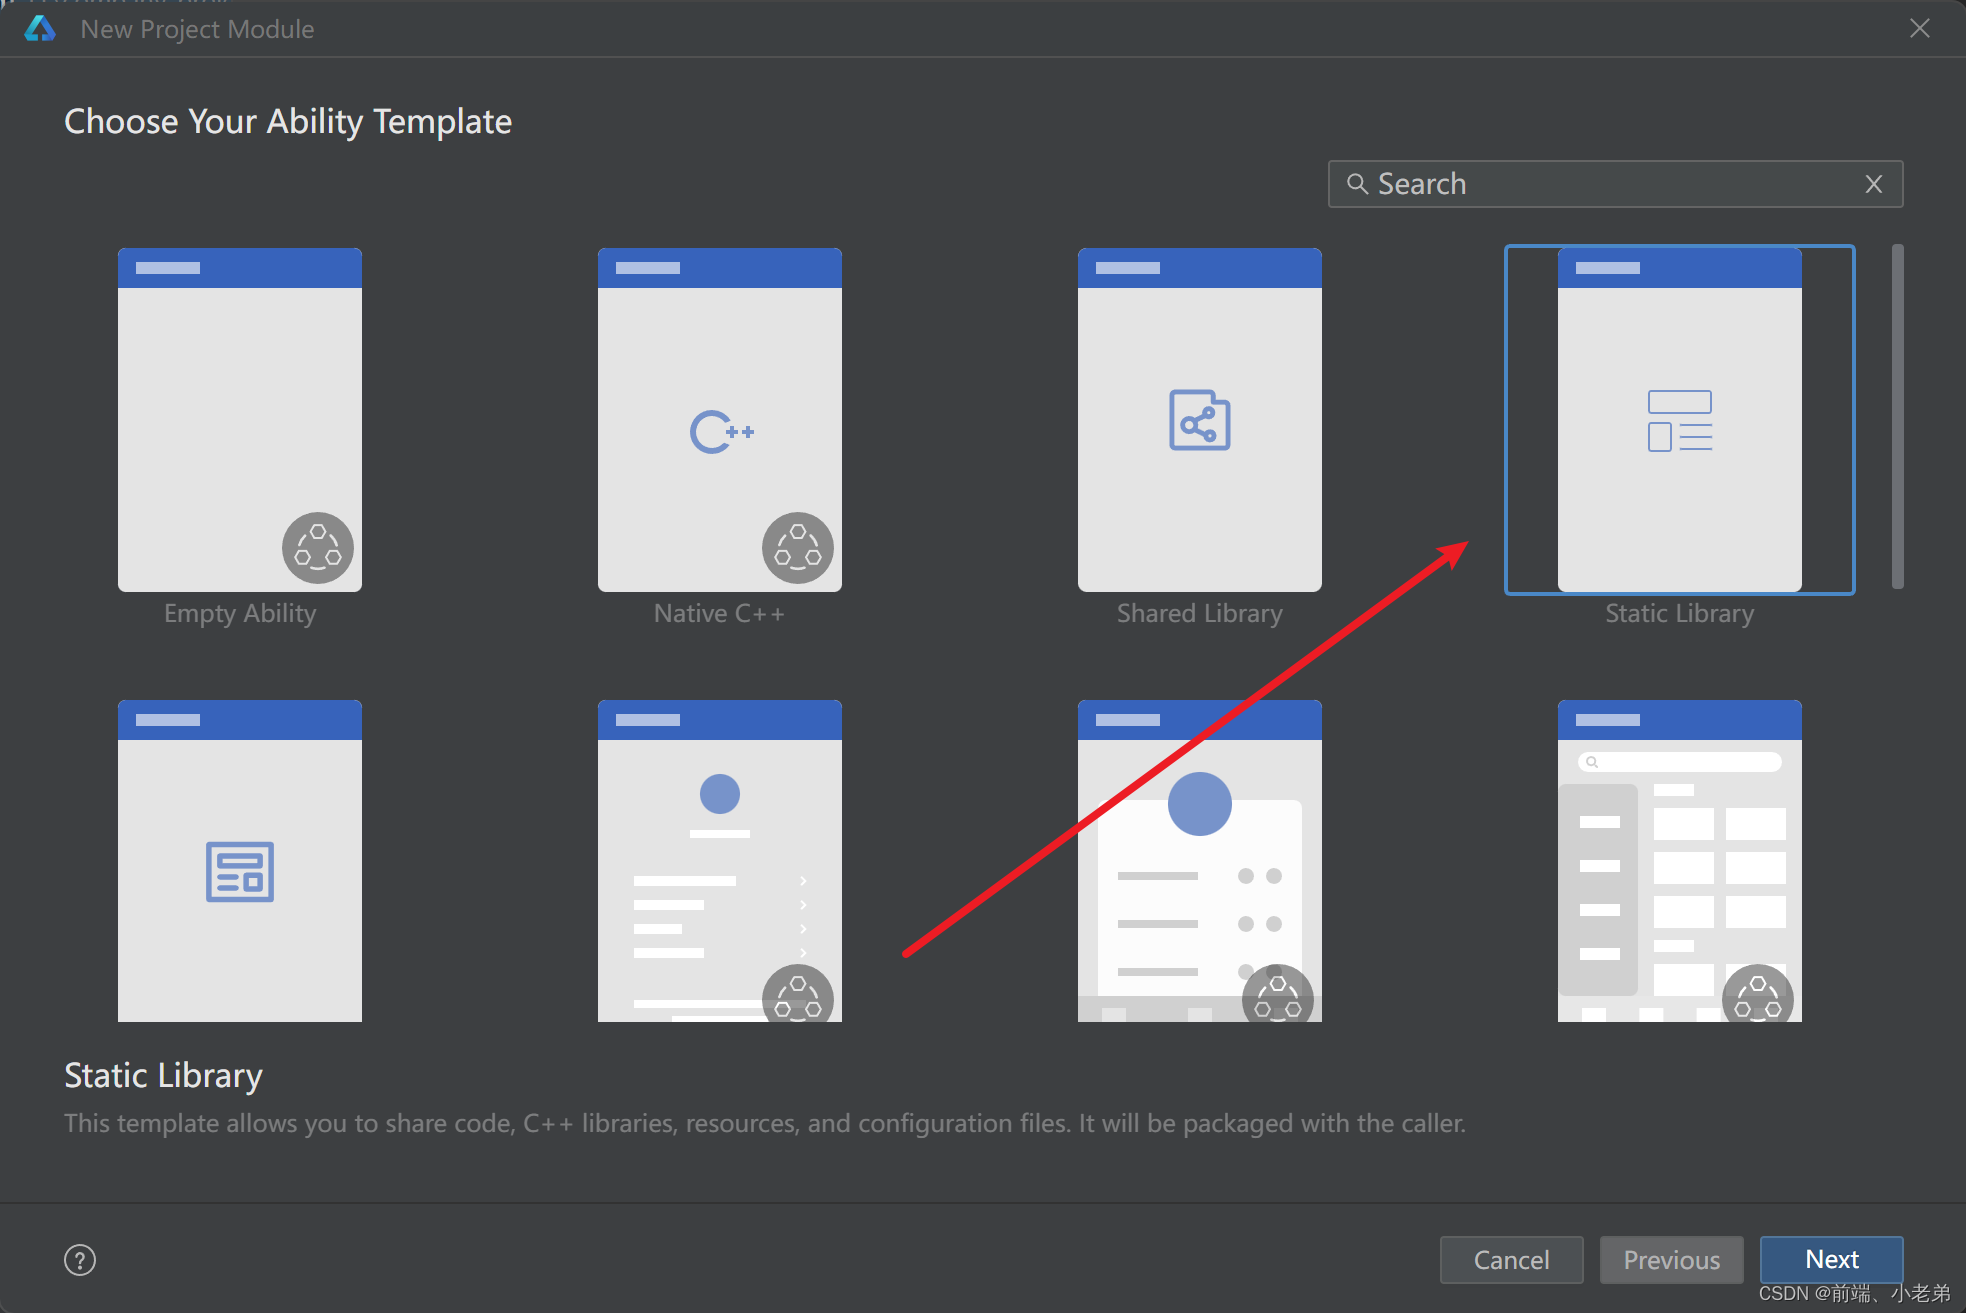Clear search with the X icon
Viewport: 1966px width, 1313px height.
pyautogui.click(x=1873, y=184)
